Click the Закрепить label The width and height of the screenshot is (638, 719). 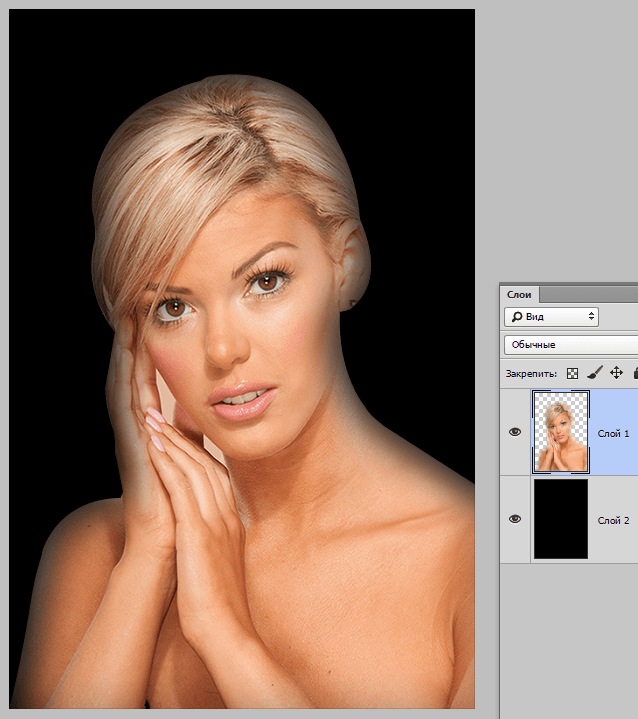coord(531,374)
